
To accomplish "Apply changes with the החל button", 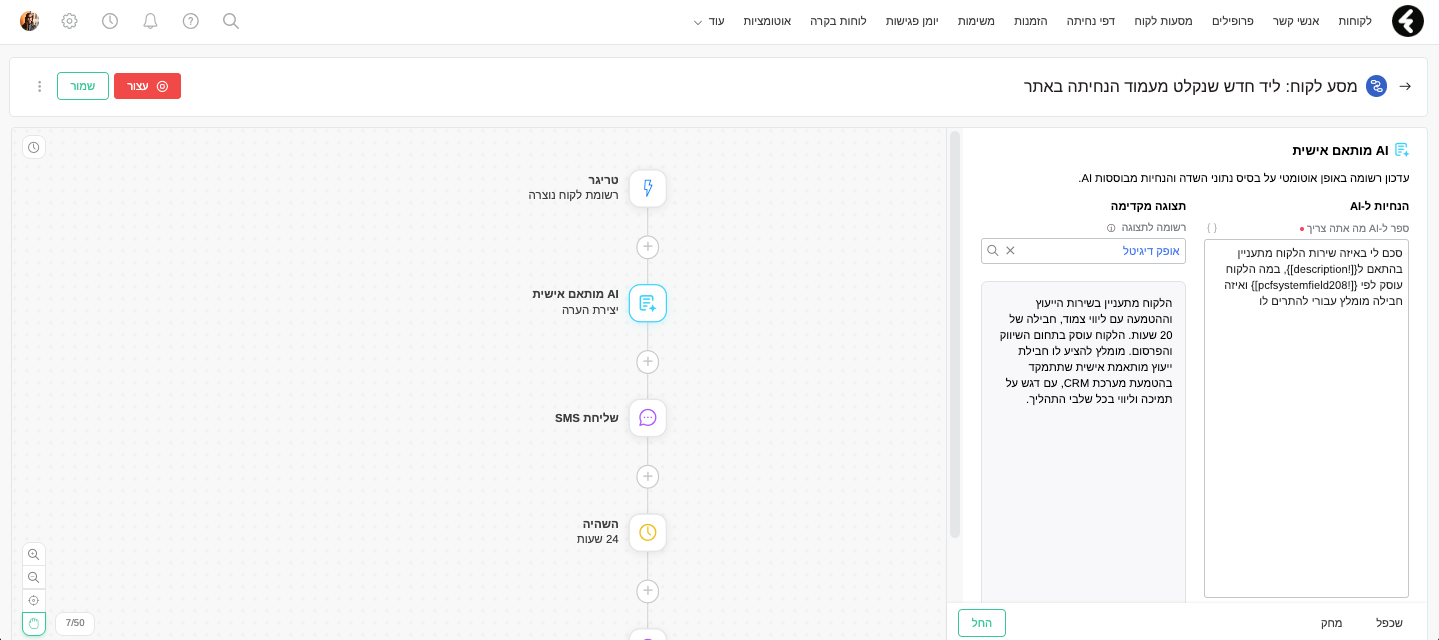I will [982, 623].
